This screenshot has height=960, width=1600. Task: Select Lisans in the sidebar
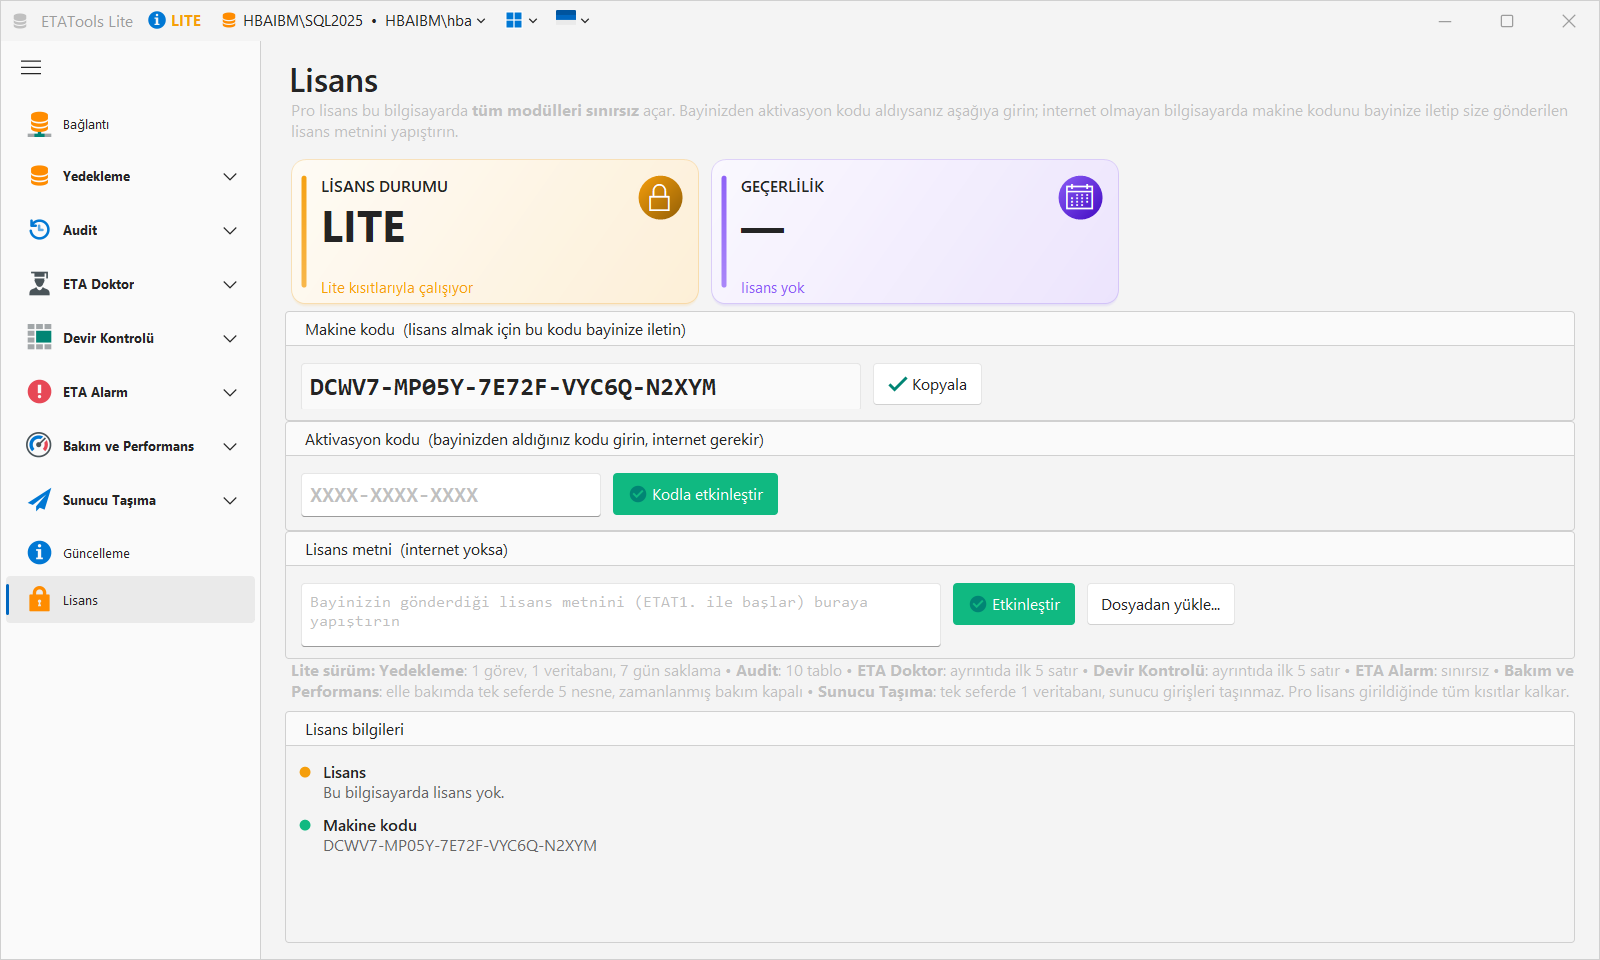click(x=130, y=600)
